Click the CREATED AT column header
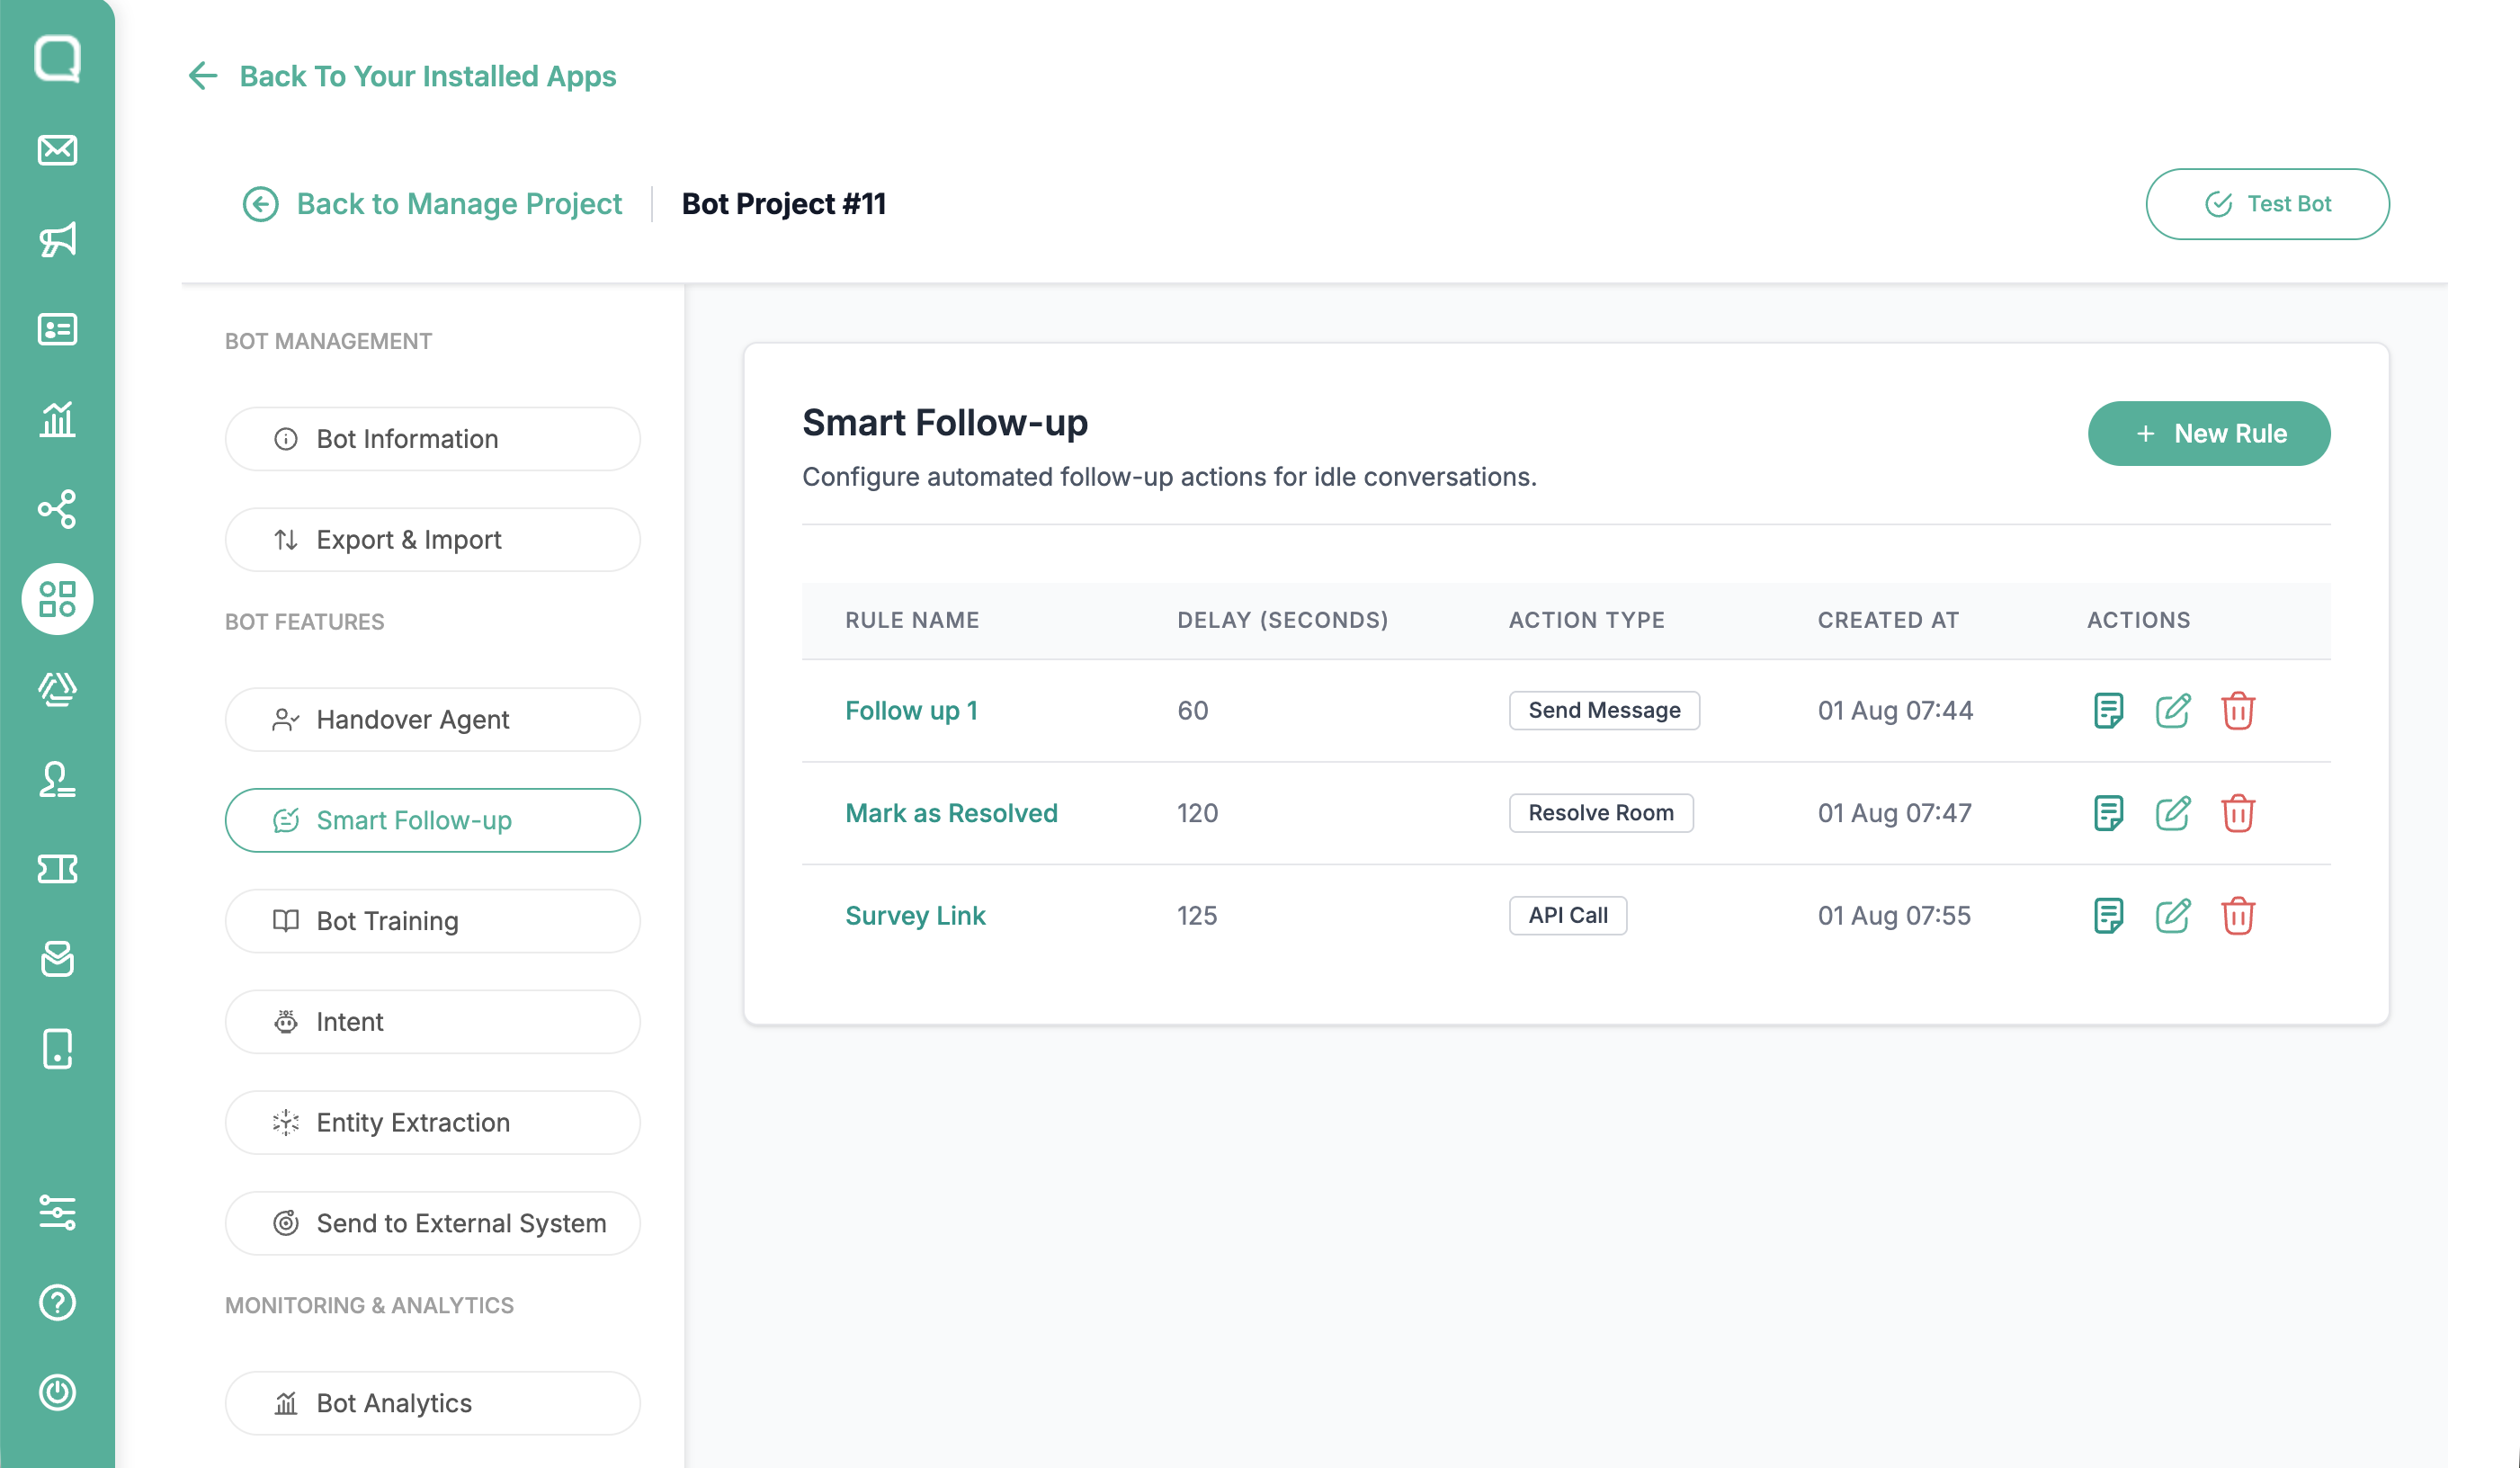Screen dimensions: 2520x1468 coord(1888,620)
